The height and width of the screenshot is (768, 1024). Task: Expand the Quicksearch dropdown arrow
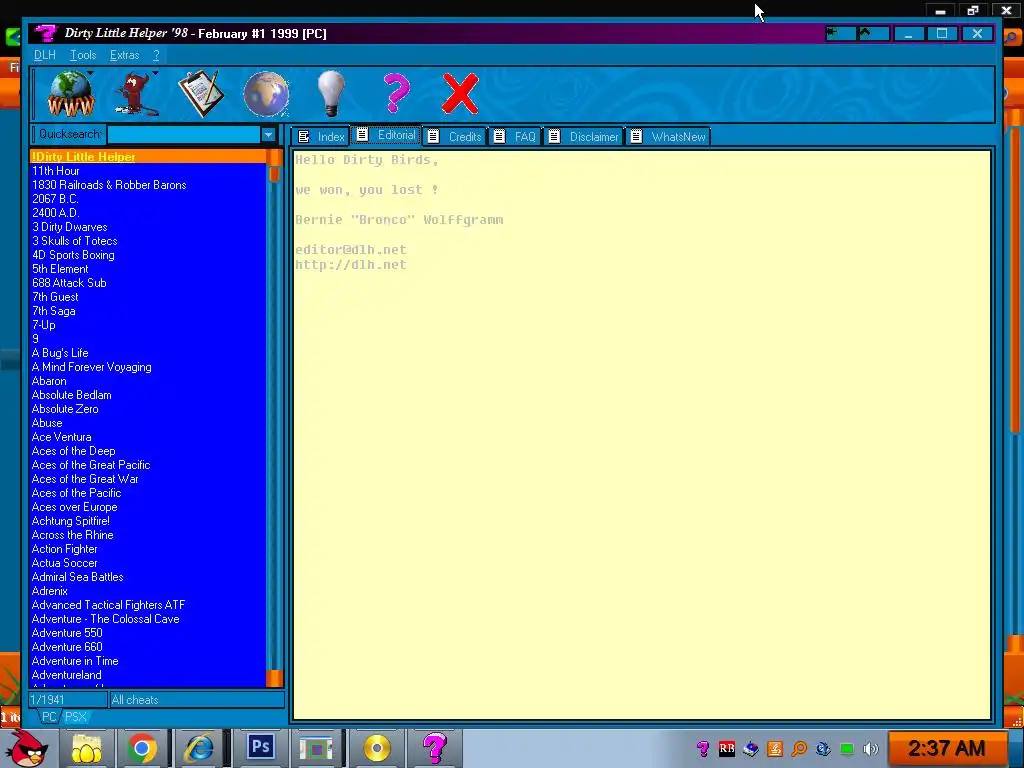pos(268,135)
